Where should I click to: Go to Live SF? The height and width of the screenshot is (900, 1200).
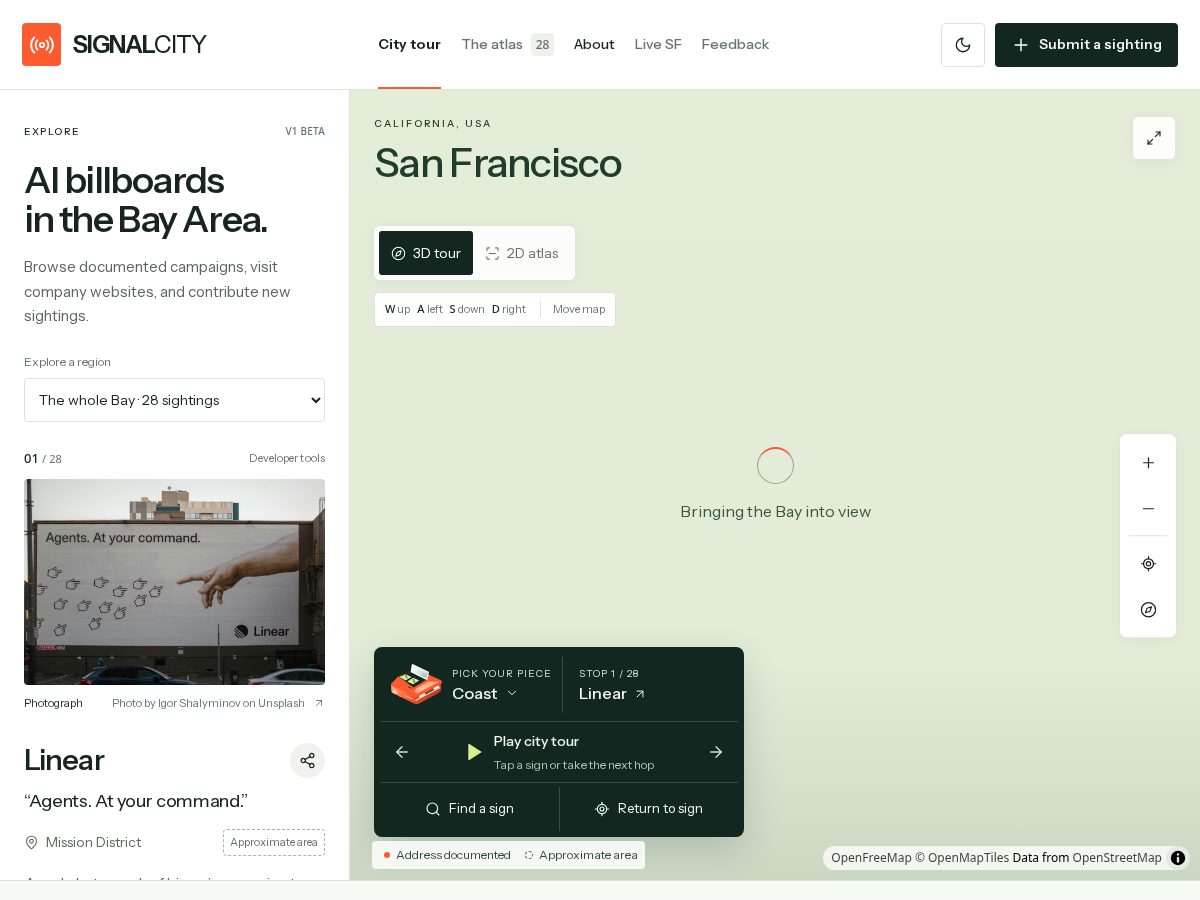click(x=658, y=45)
